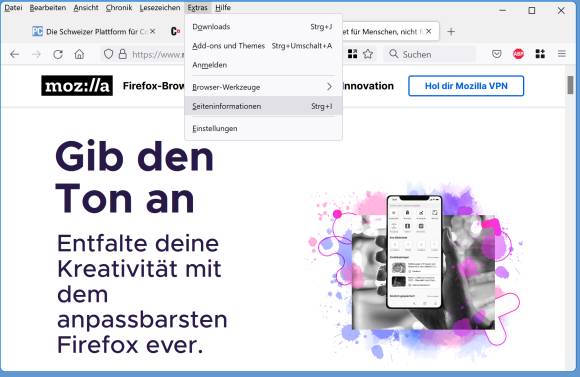View site security padlock info
Screen dimensions: 580x377
point(122,54)
